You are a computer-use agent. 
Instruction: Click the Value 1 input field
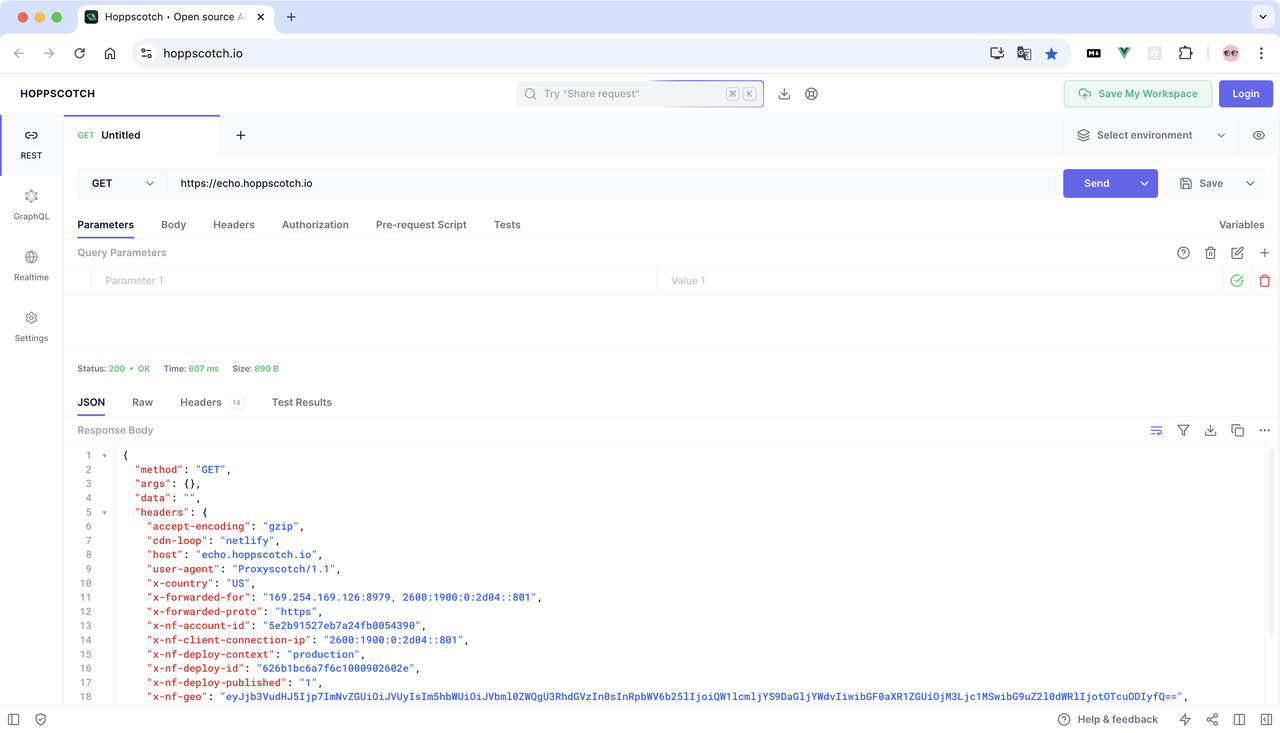point(939,281)
